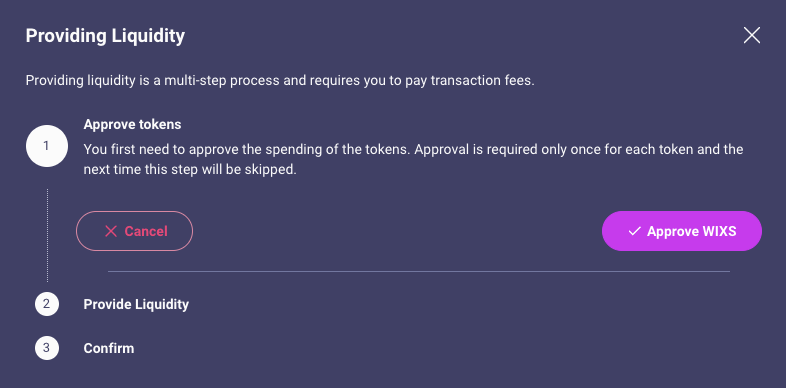Select the step 1 circle indicator
This screenshot has height=388, width=786.
coord(47,146)
